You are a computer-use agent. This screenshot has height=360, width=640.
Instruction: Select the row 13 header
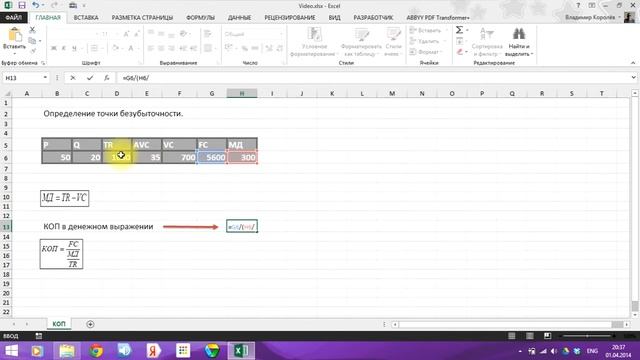[x=6, y=227]
